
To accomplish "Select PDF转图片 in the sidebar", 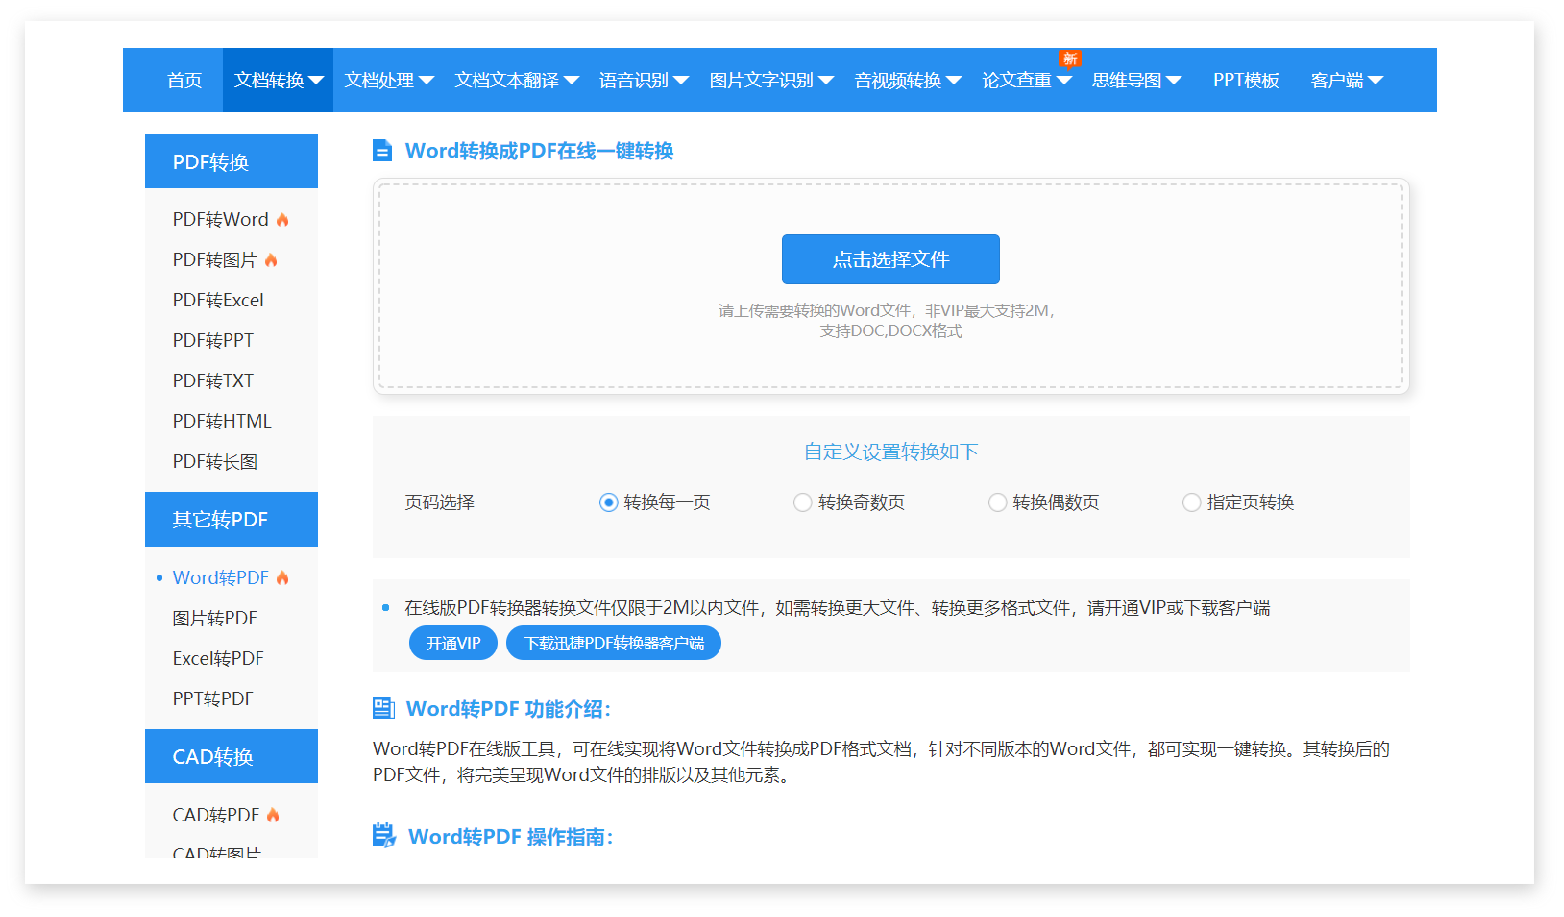I will (215, 260).
